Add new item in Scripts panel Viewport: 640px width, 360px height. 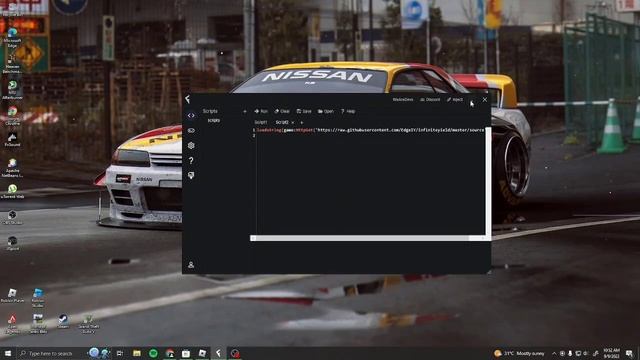pos(244,111)
